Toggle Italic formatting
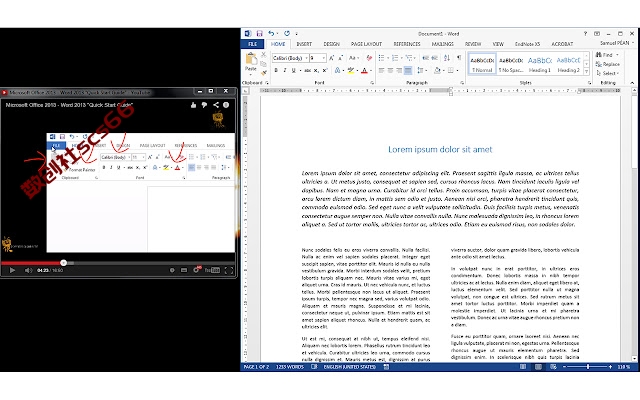Screen dimensions: 640x400 (x=284, y=70)
